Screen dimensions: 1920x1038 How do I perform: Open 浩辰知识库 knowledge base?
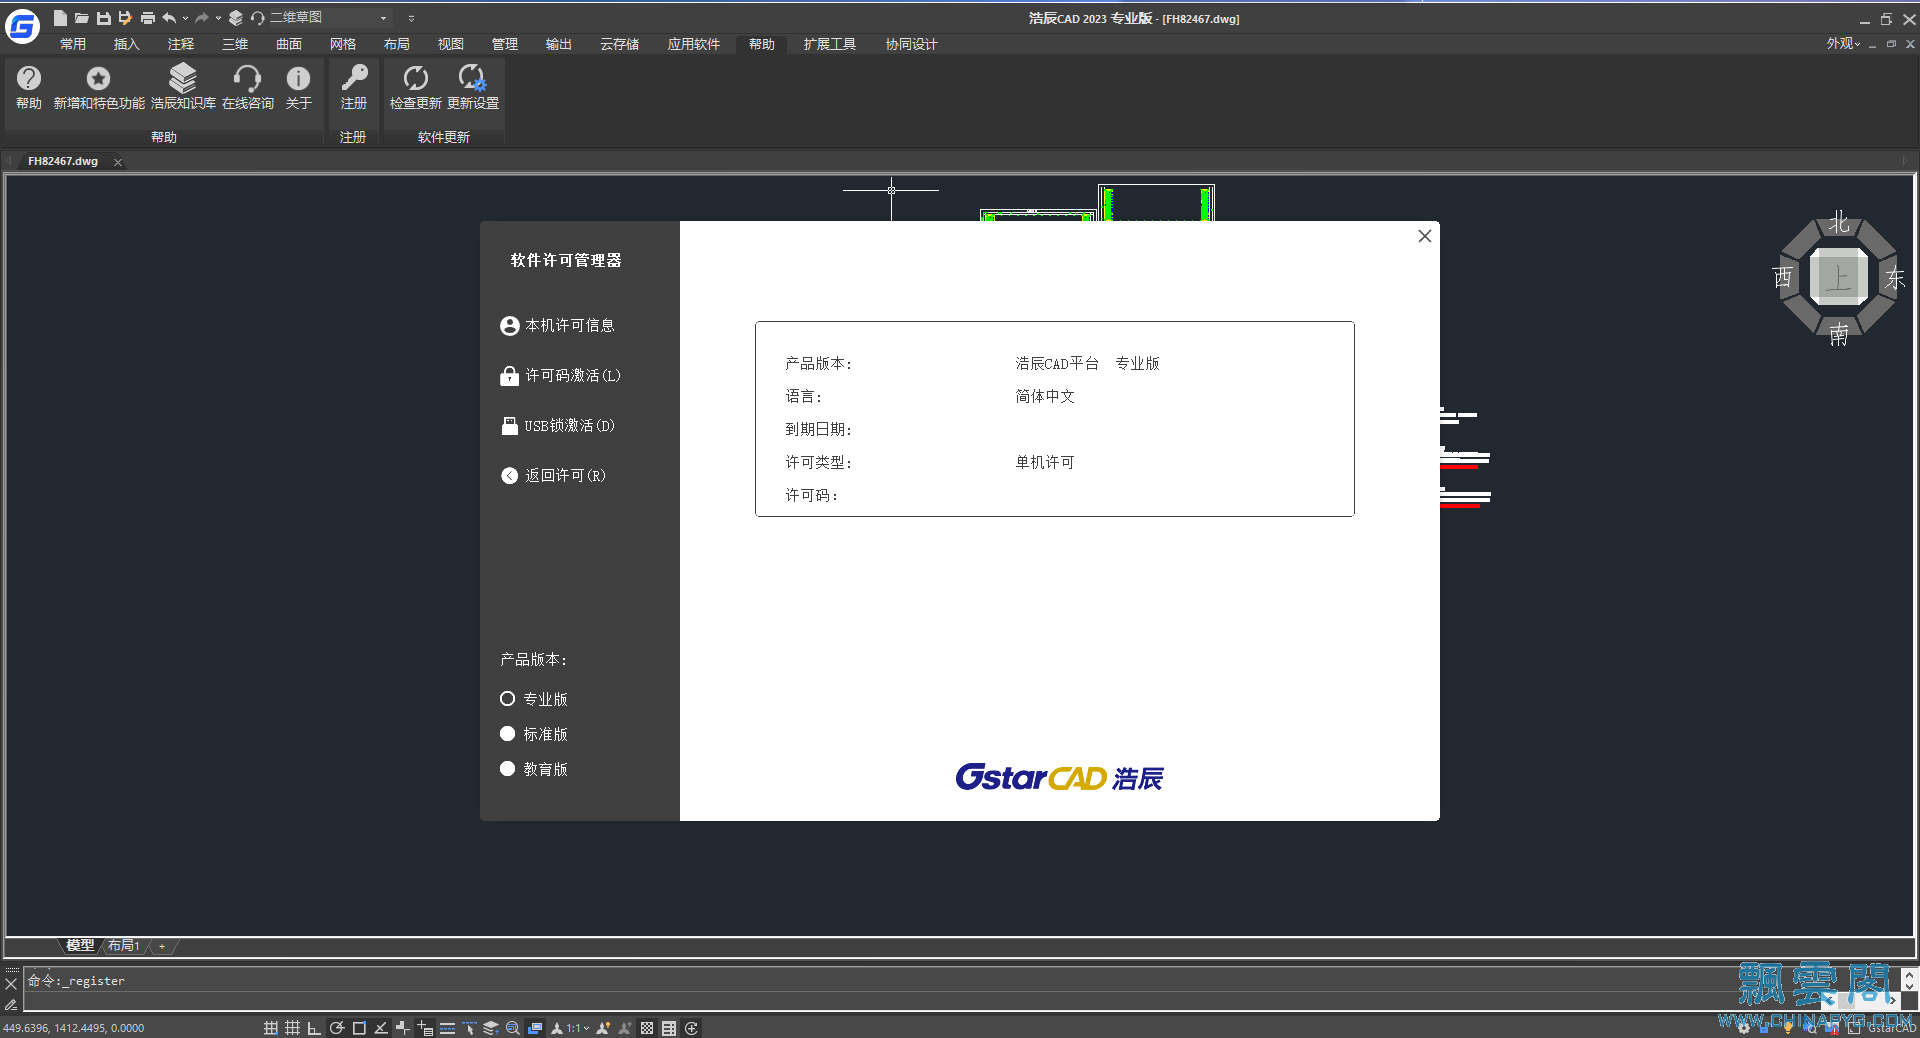point(183,86)
